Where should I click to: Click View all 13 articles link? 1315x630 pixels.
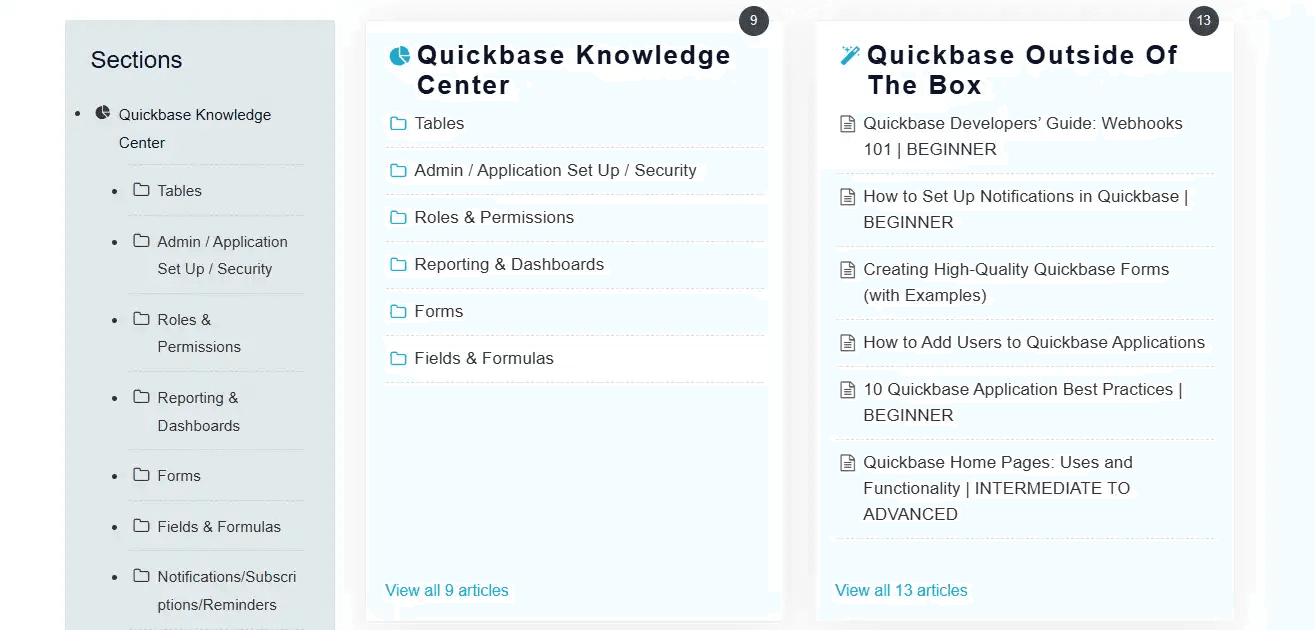pos(901,590)
